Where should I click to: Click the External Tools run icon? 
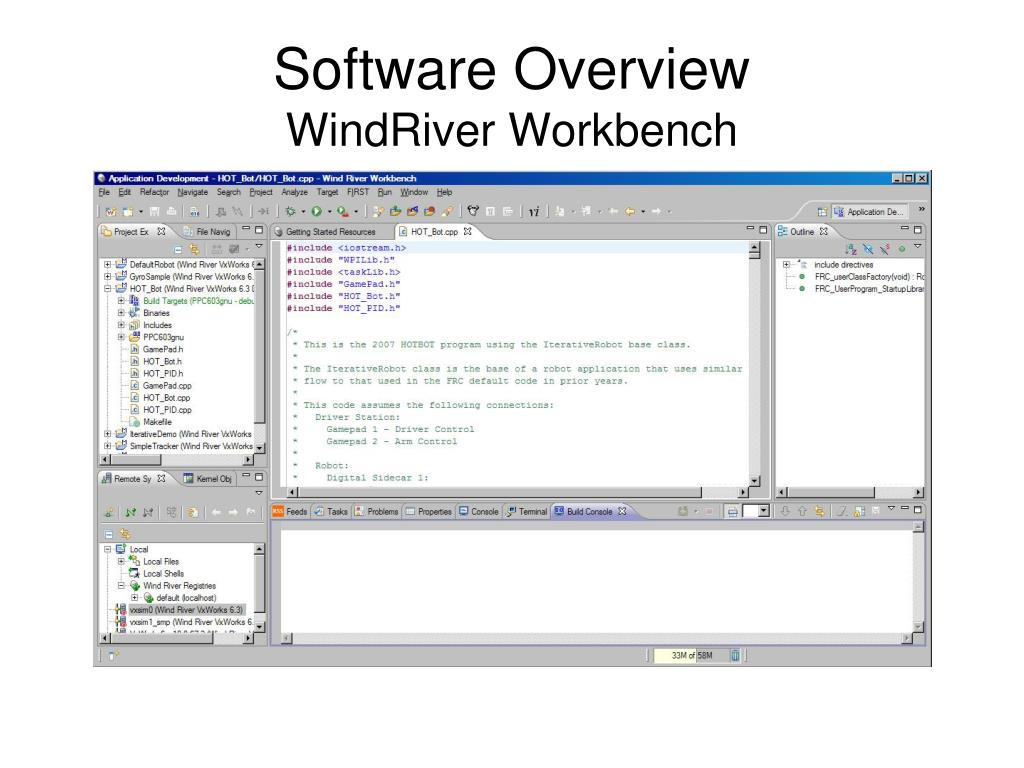342,212
